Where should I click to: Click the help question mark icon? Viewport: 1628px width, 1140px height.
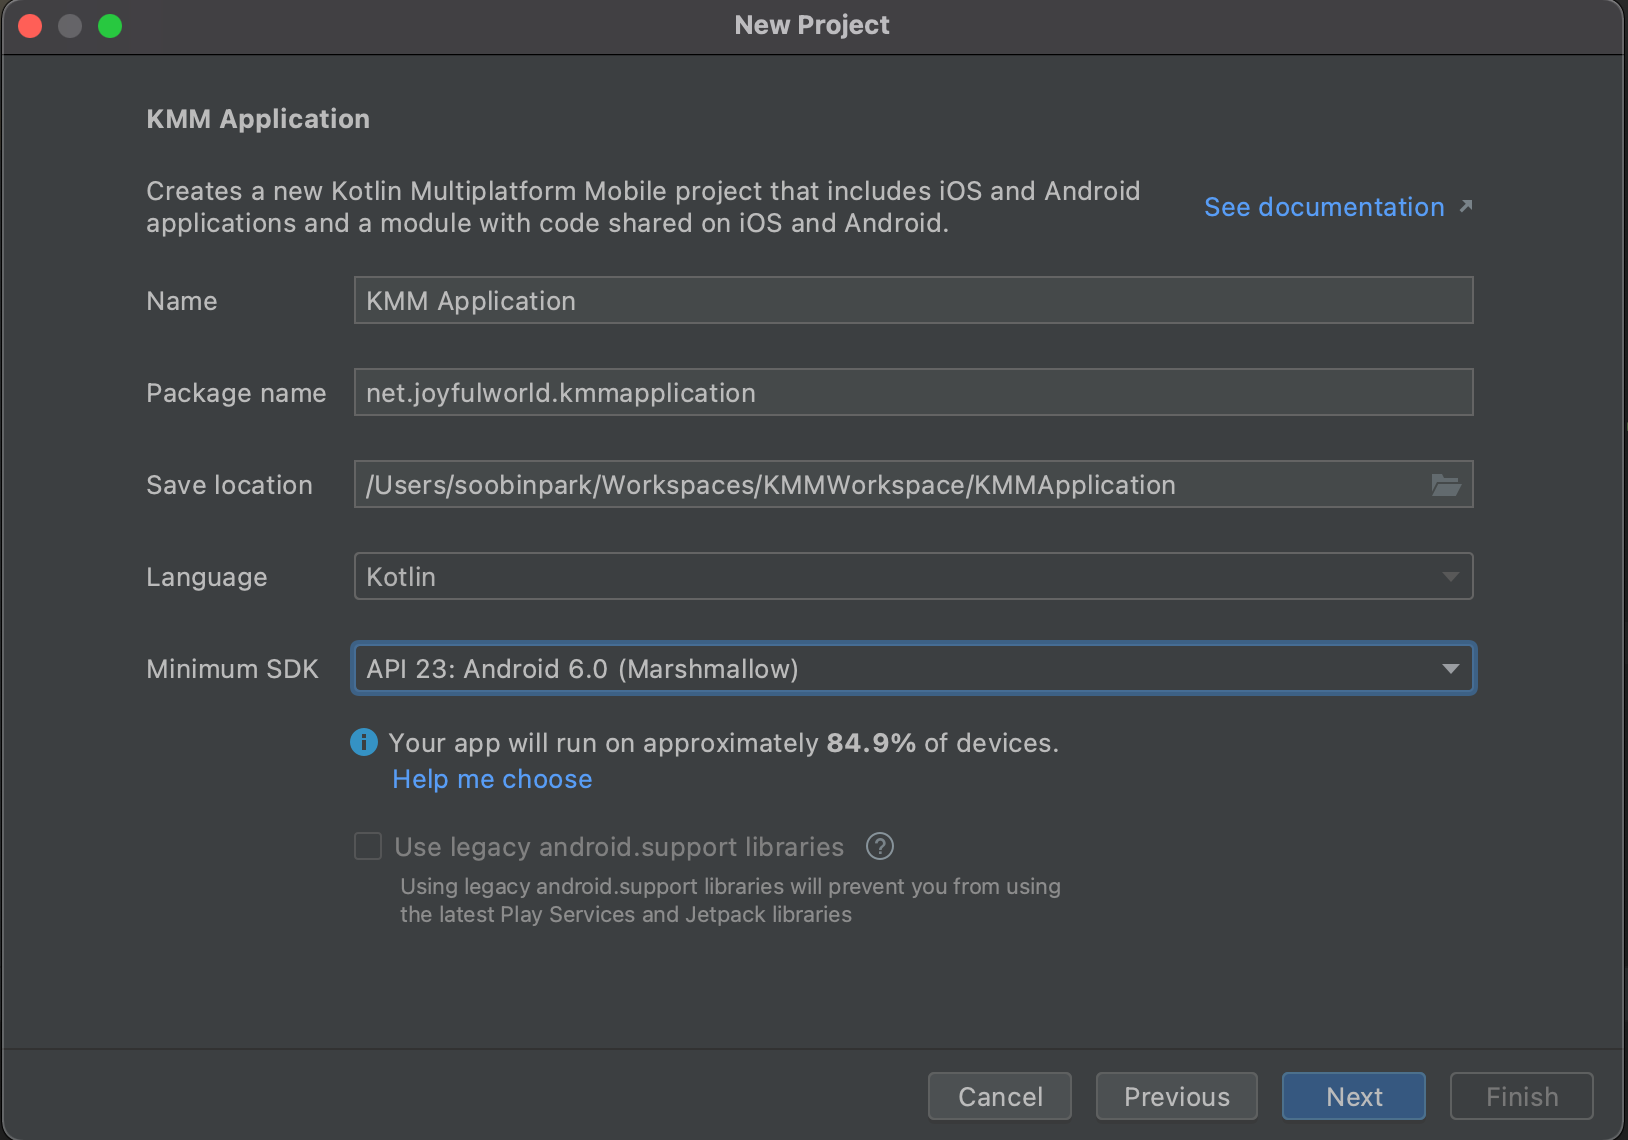click(880, 847)
